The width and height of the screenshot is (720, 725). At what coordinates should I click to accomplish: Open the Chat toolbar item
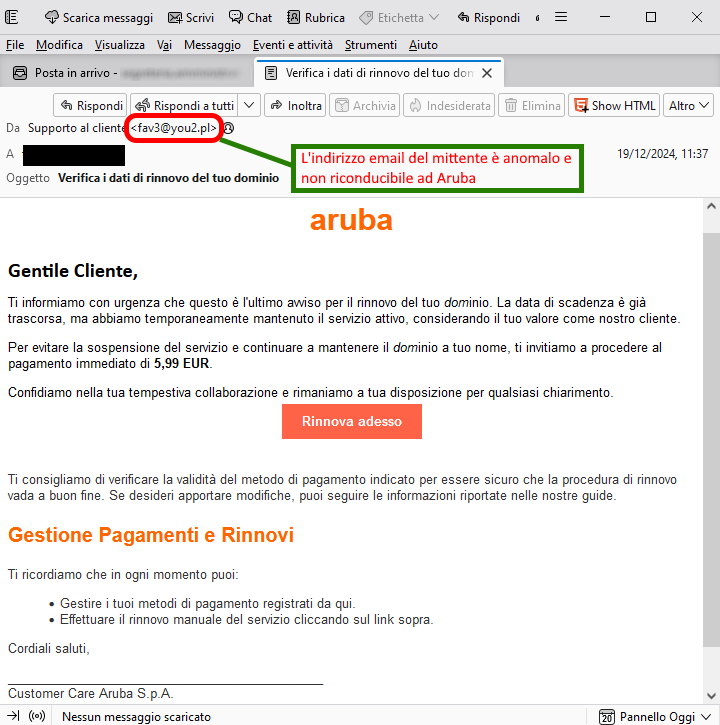[251, 18]
